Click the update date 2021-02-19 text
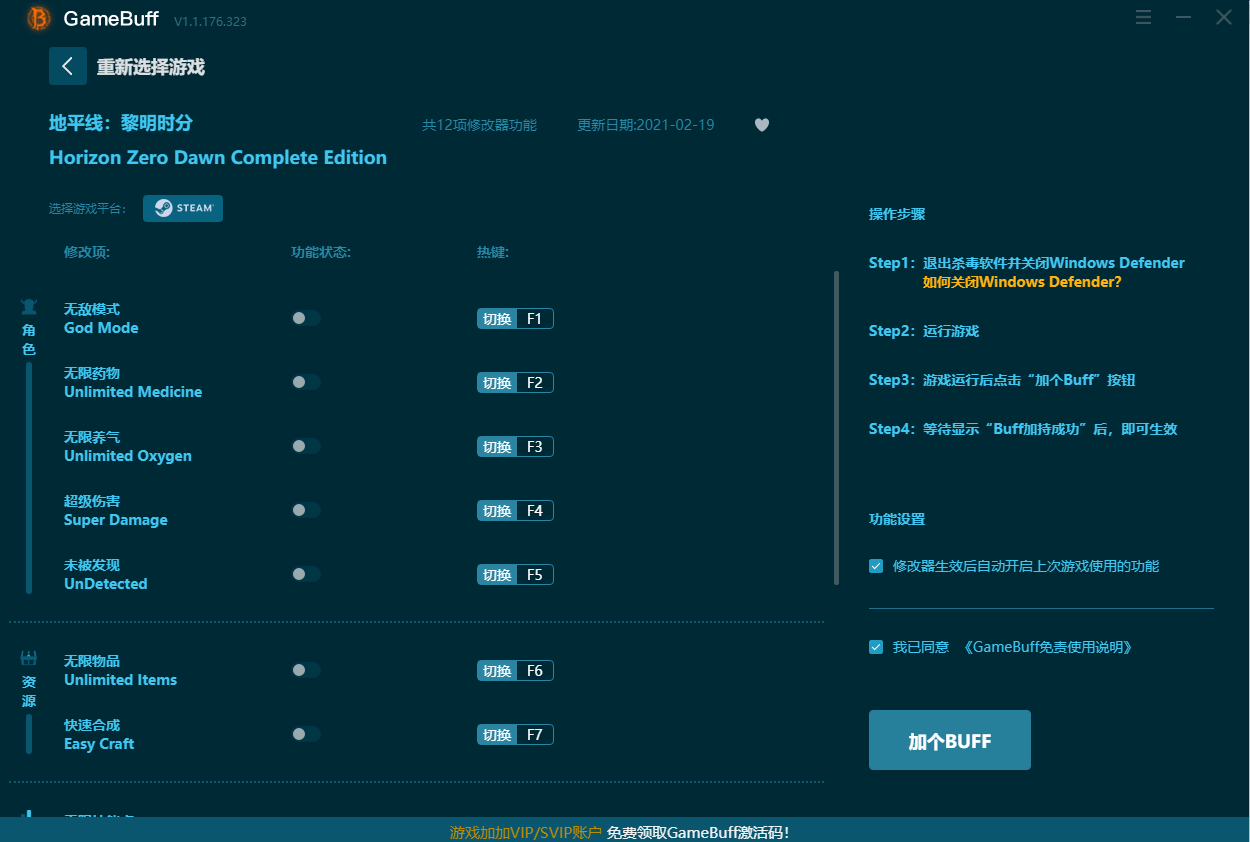Screen dimensions: 1250x842 [x=646, y=125]
